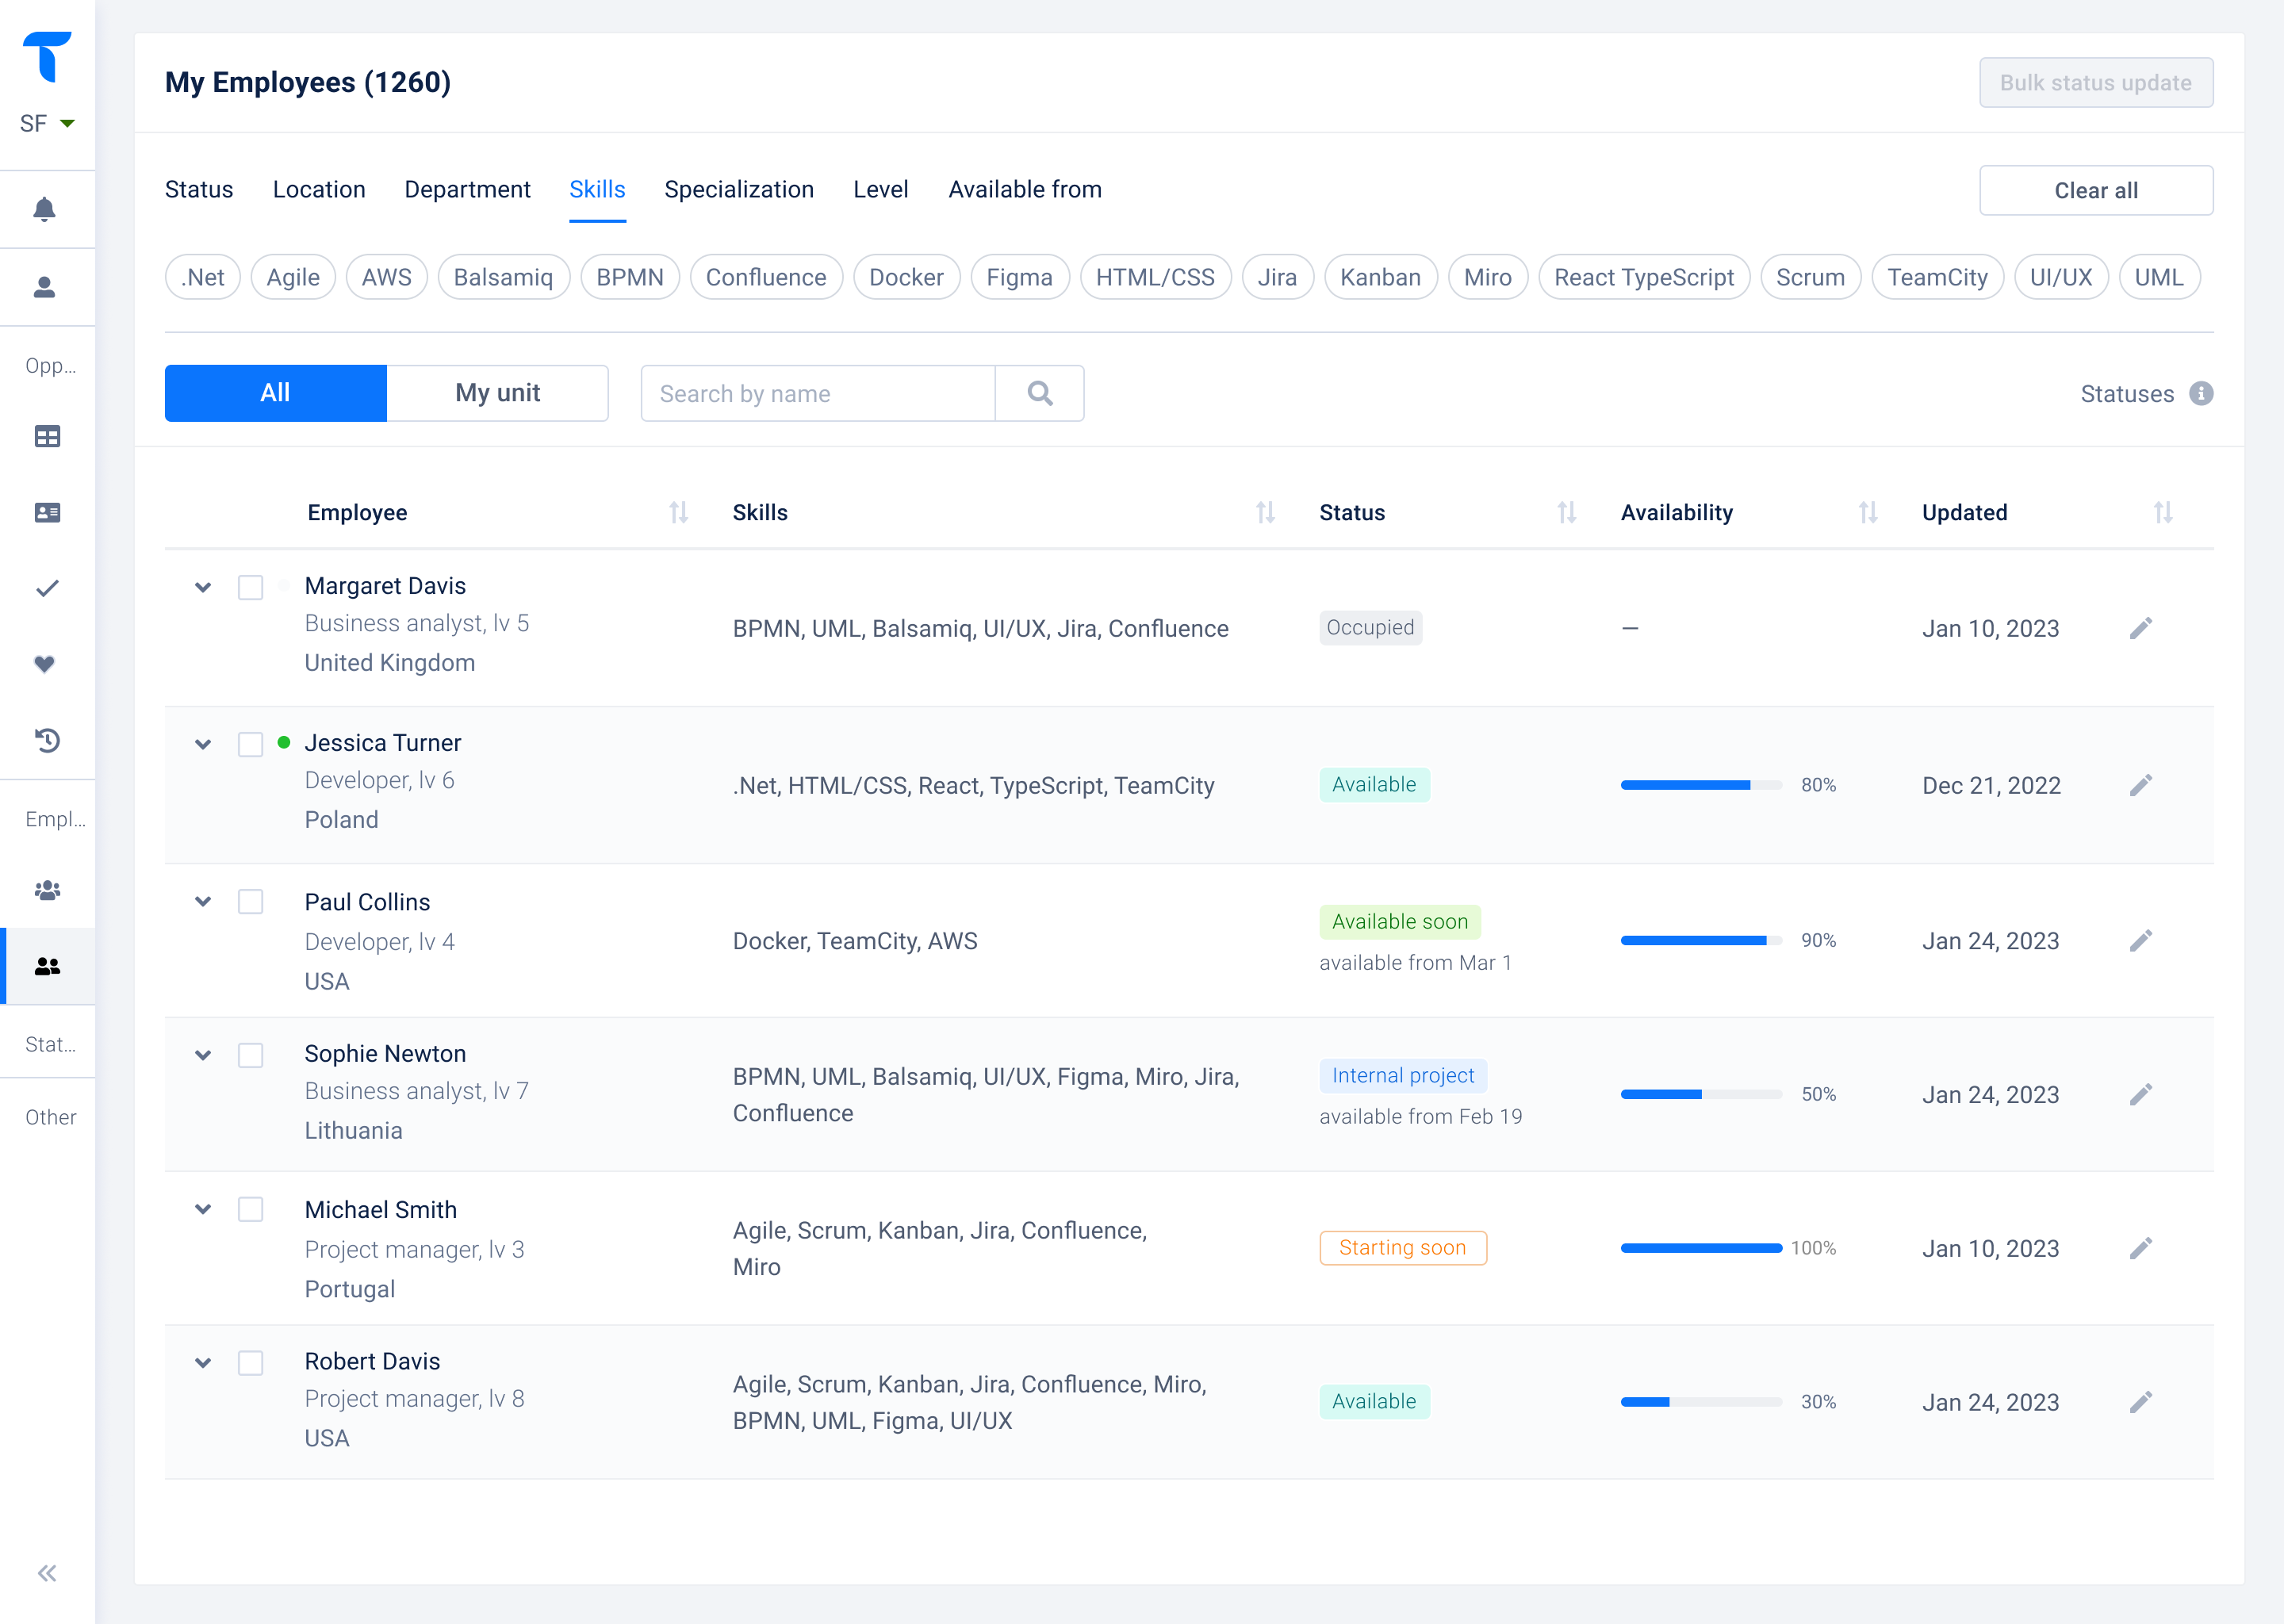Check the Margaret Davis row checkbox

[x=250, y=587]
